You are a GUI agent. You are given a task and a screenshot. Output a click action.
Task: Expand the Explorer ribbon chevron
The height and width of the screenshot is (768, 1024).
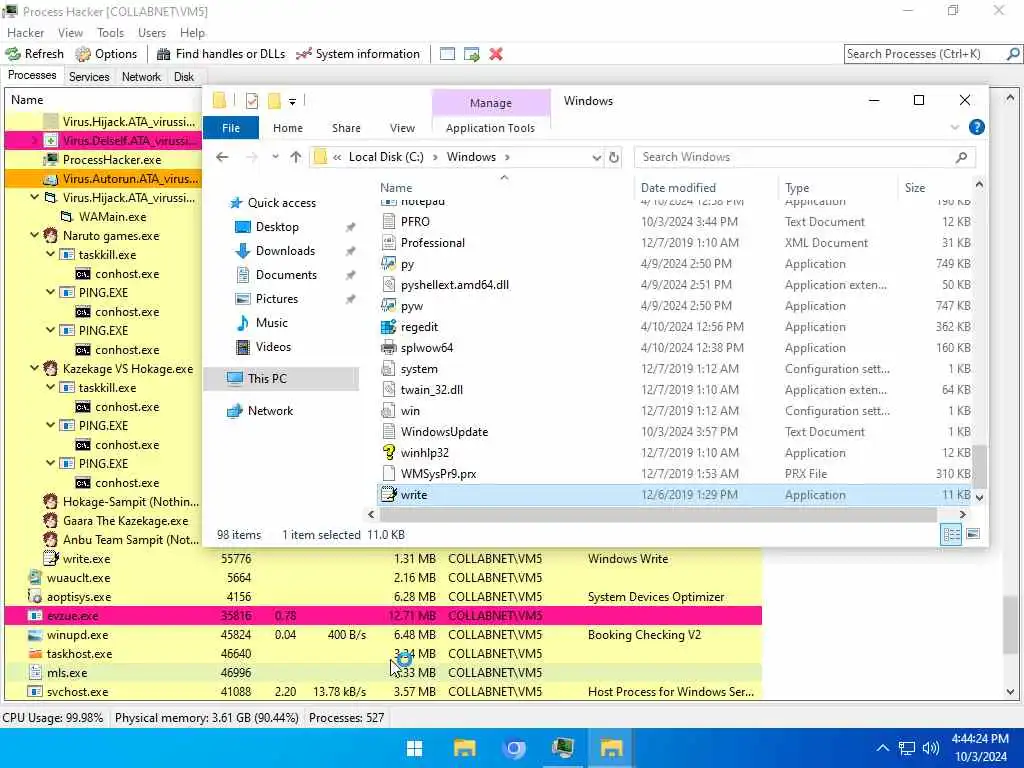[954, 127]
